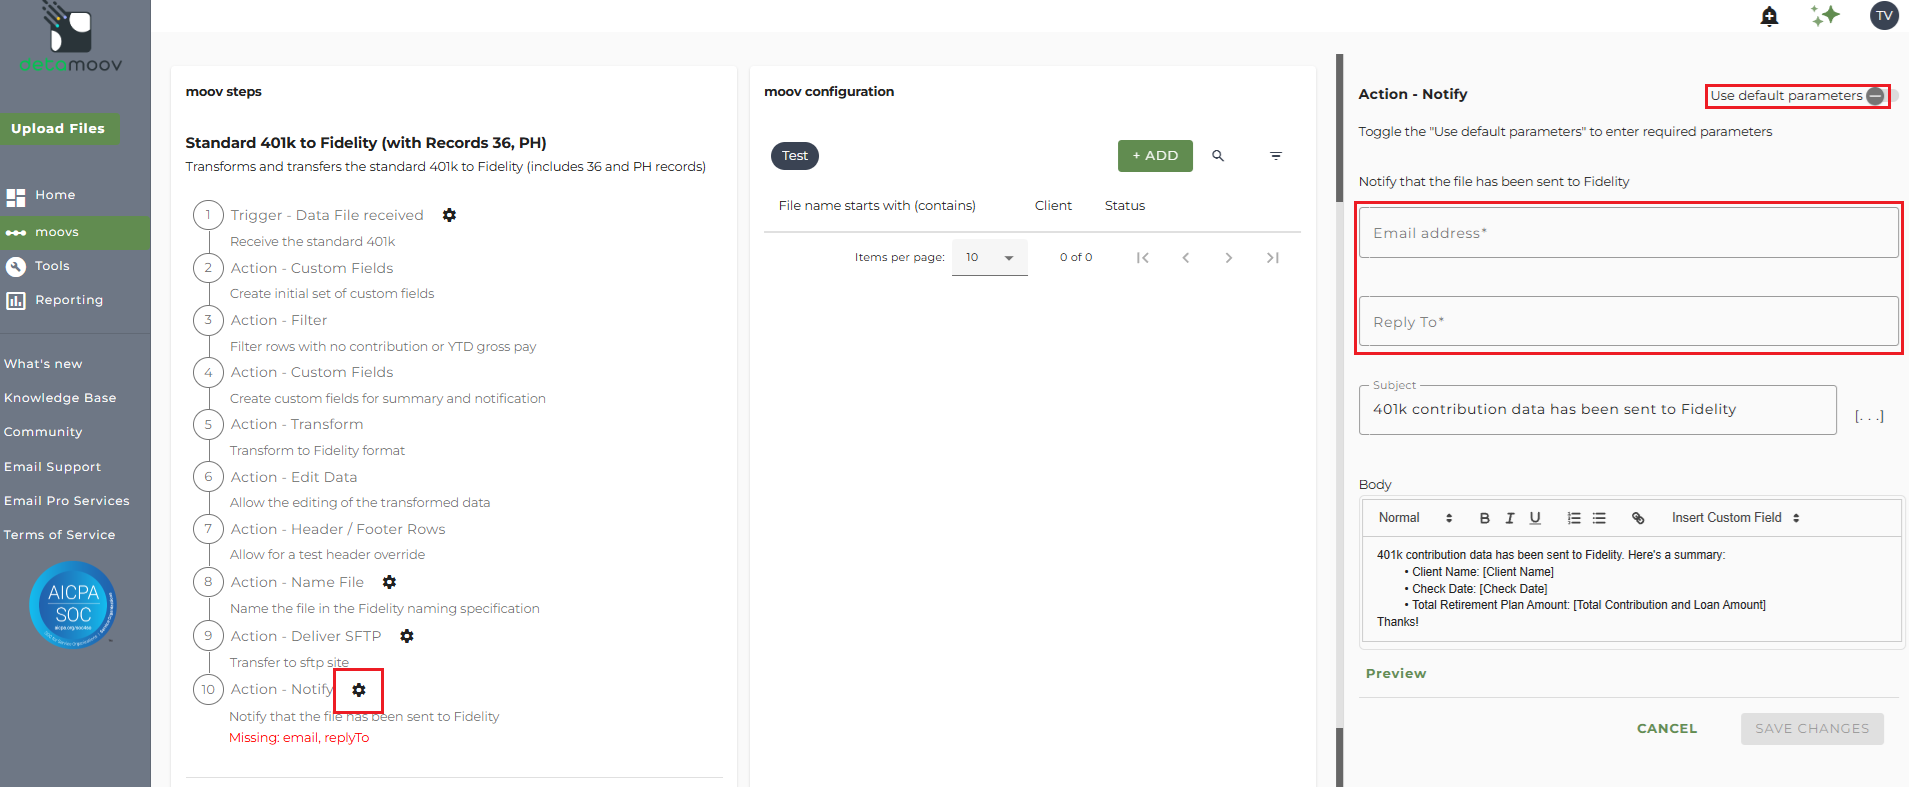Screen dimensions: 1909x787
Task: Click inside the Body text editor
Action: click(1631, 589)
